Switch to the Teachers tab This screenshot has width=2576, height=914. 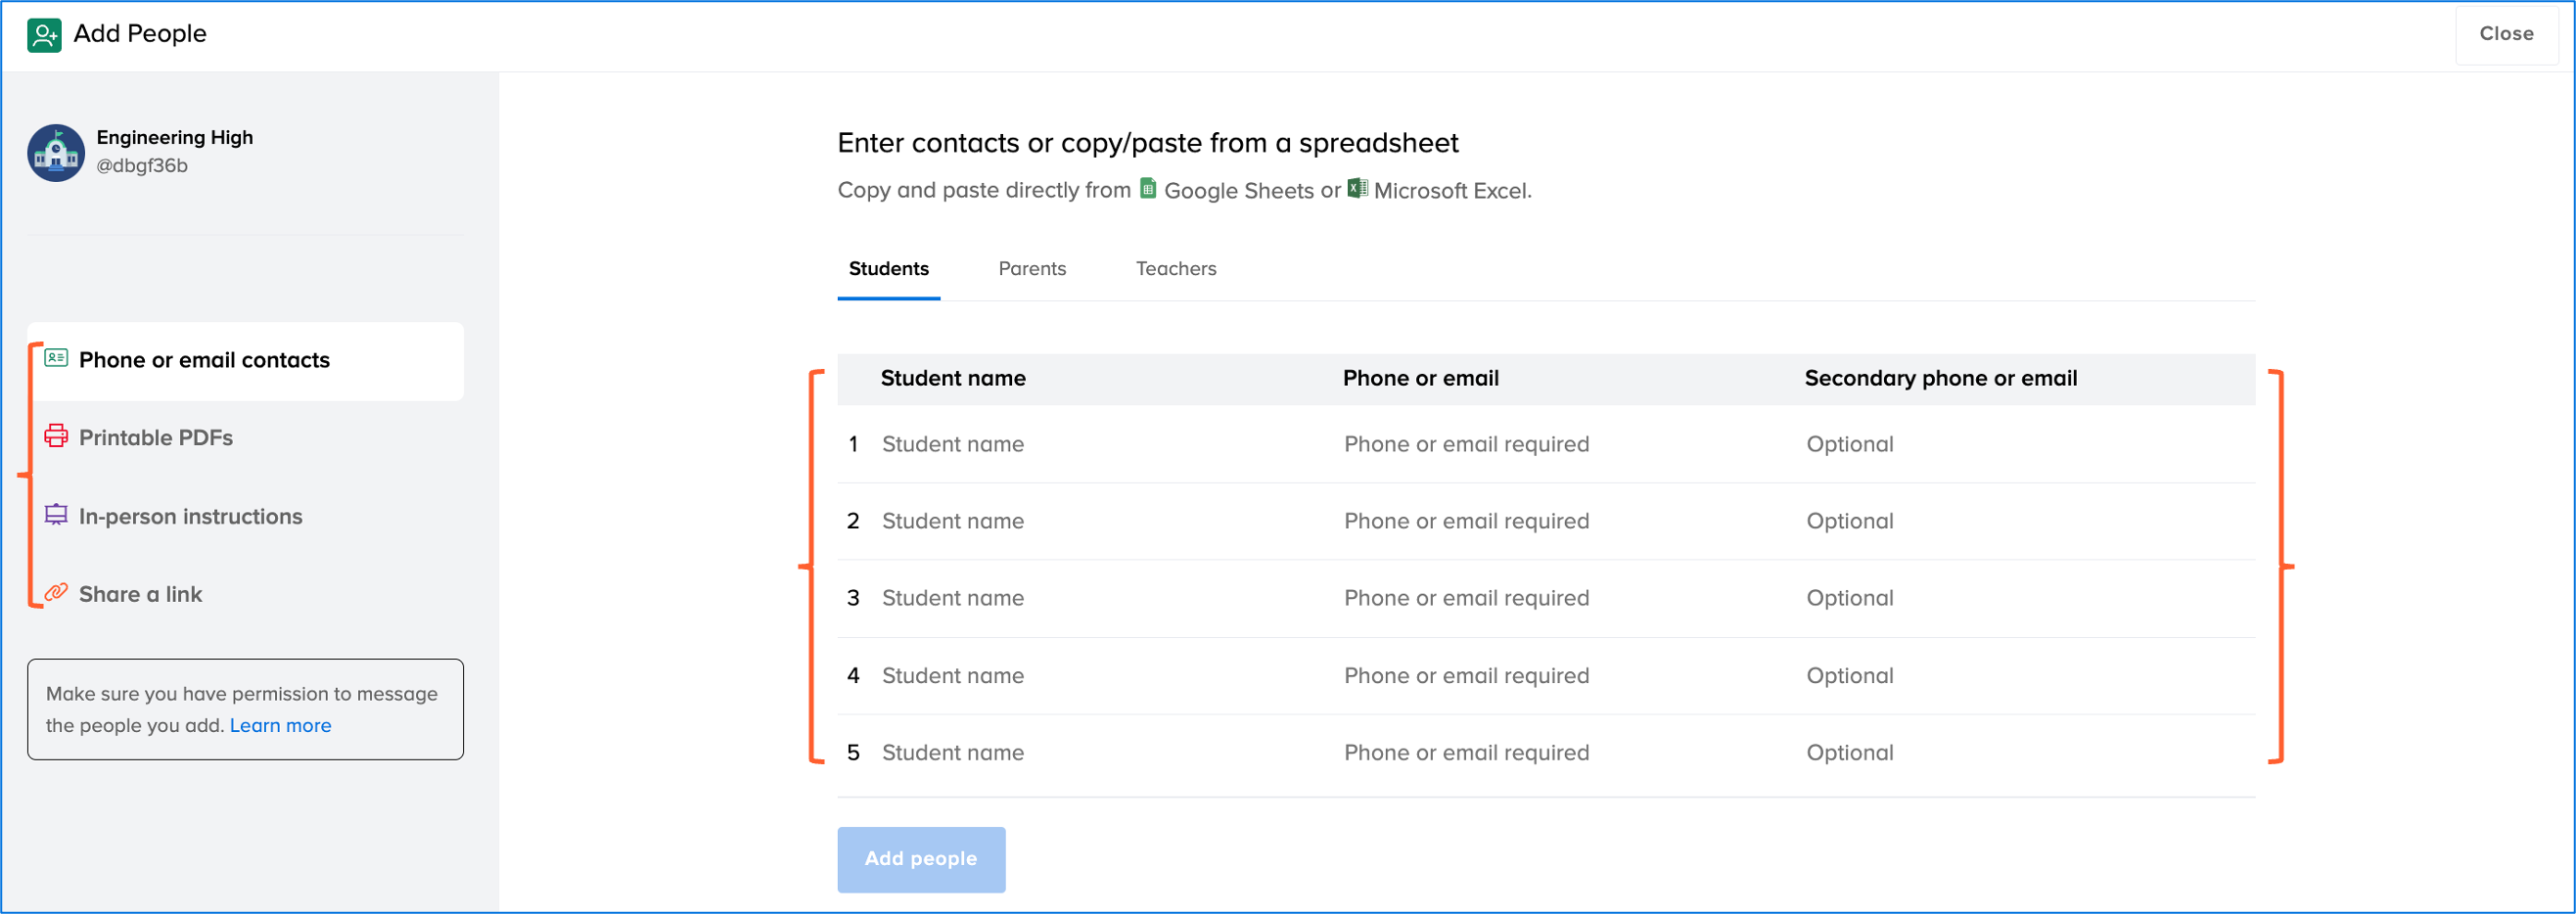(1175, 268)
